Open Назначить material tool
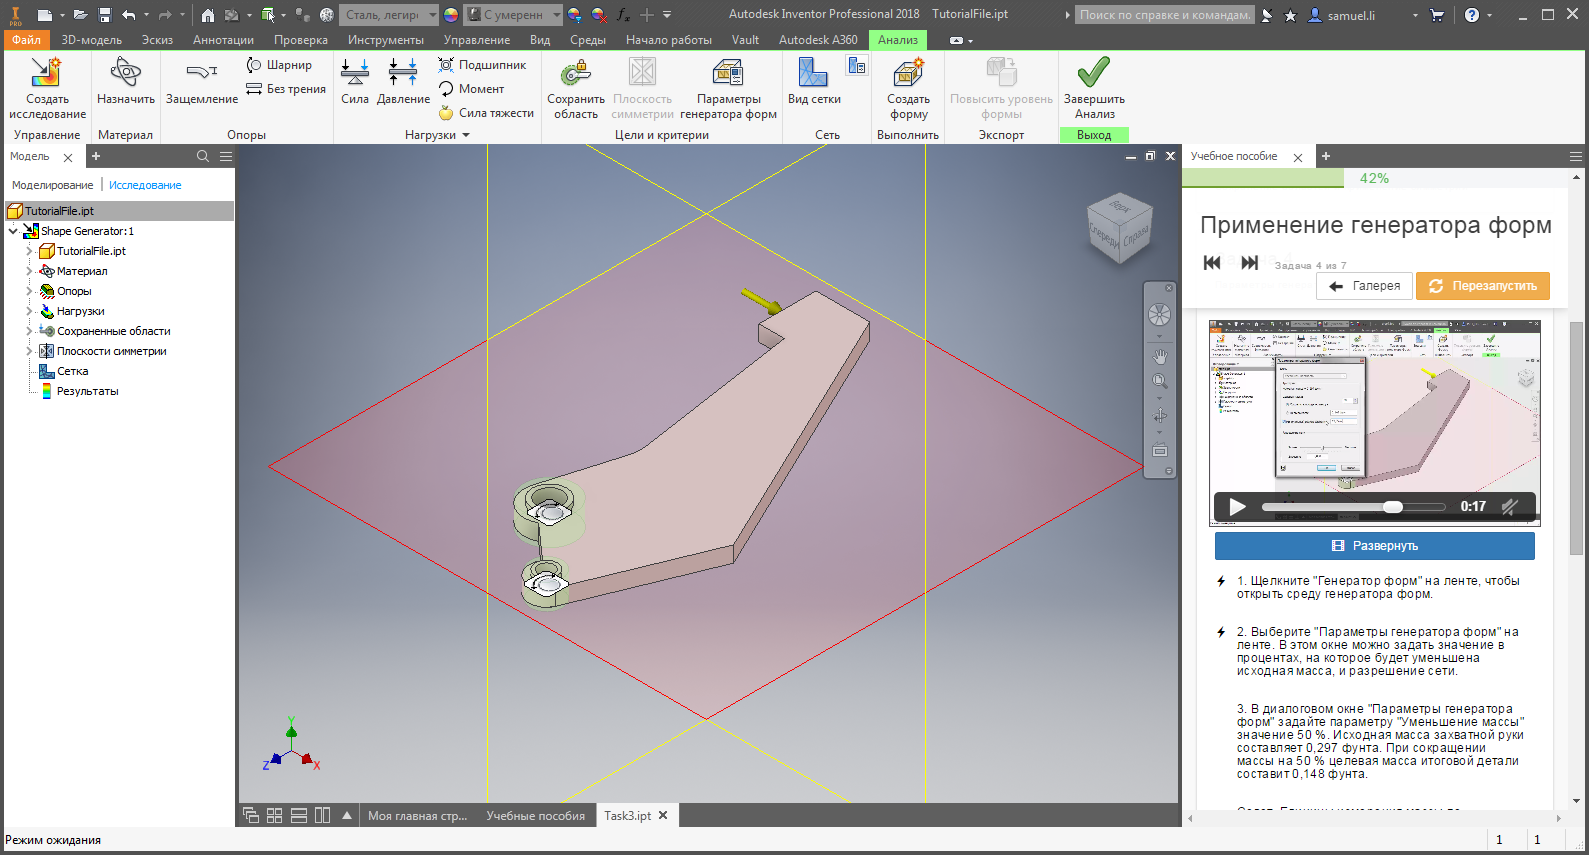Screen dimensions: 1589x855 click(125, 81)
